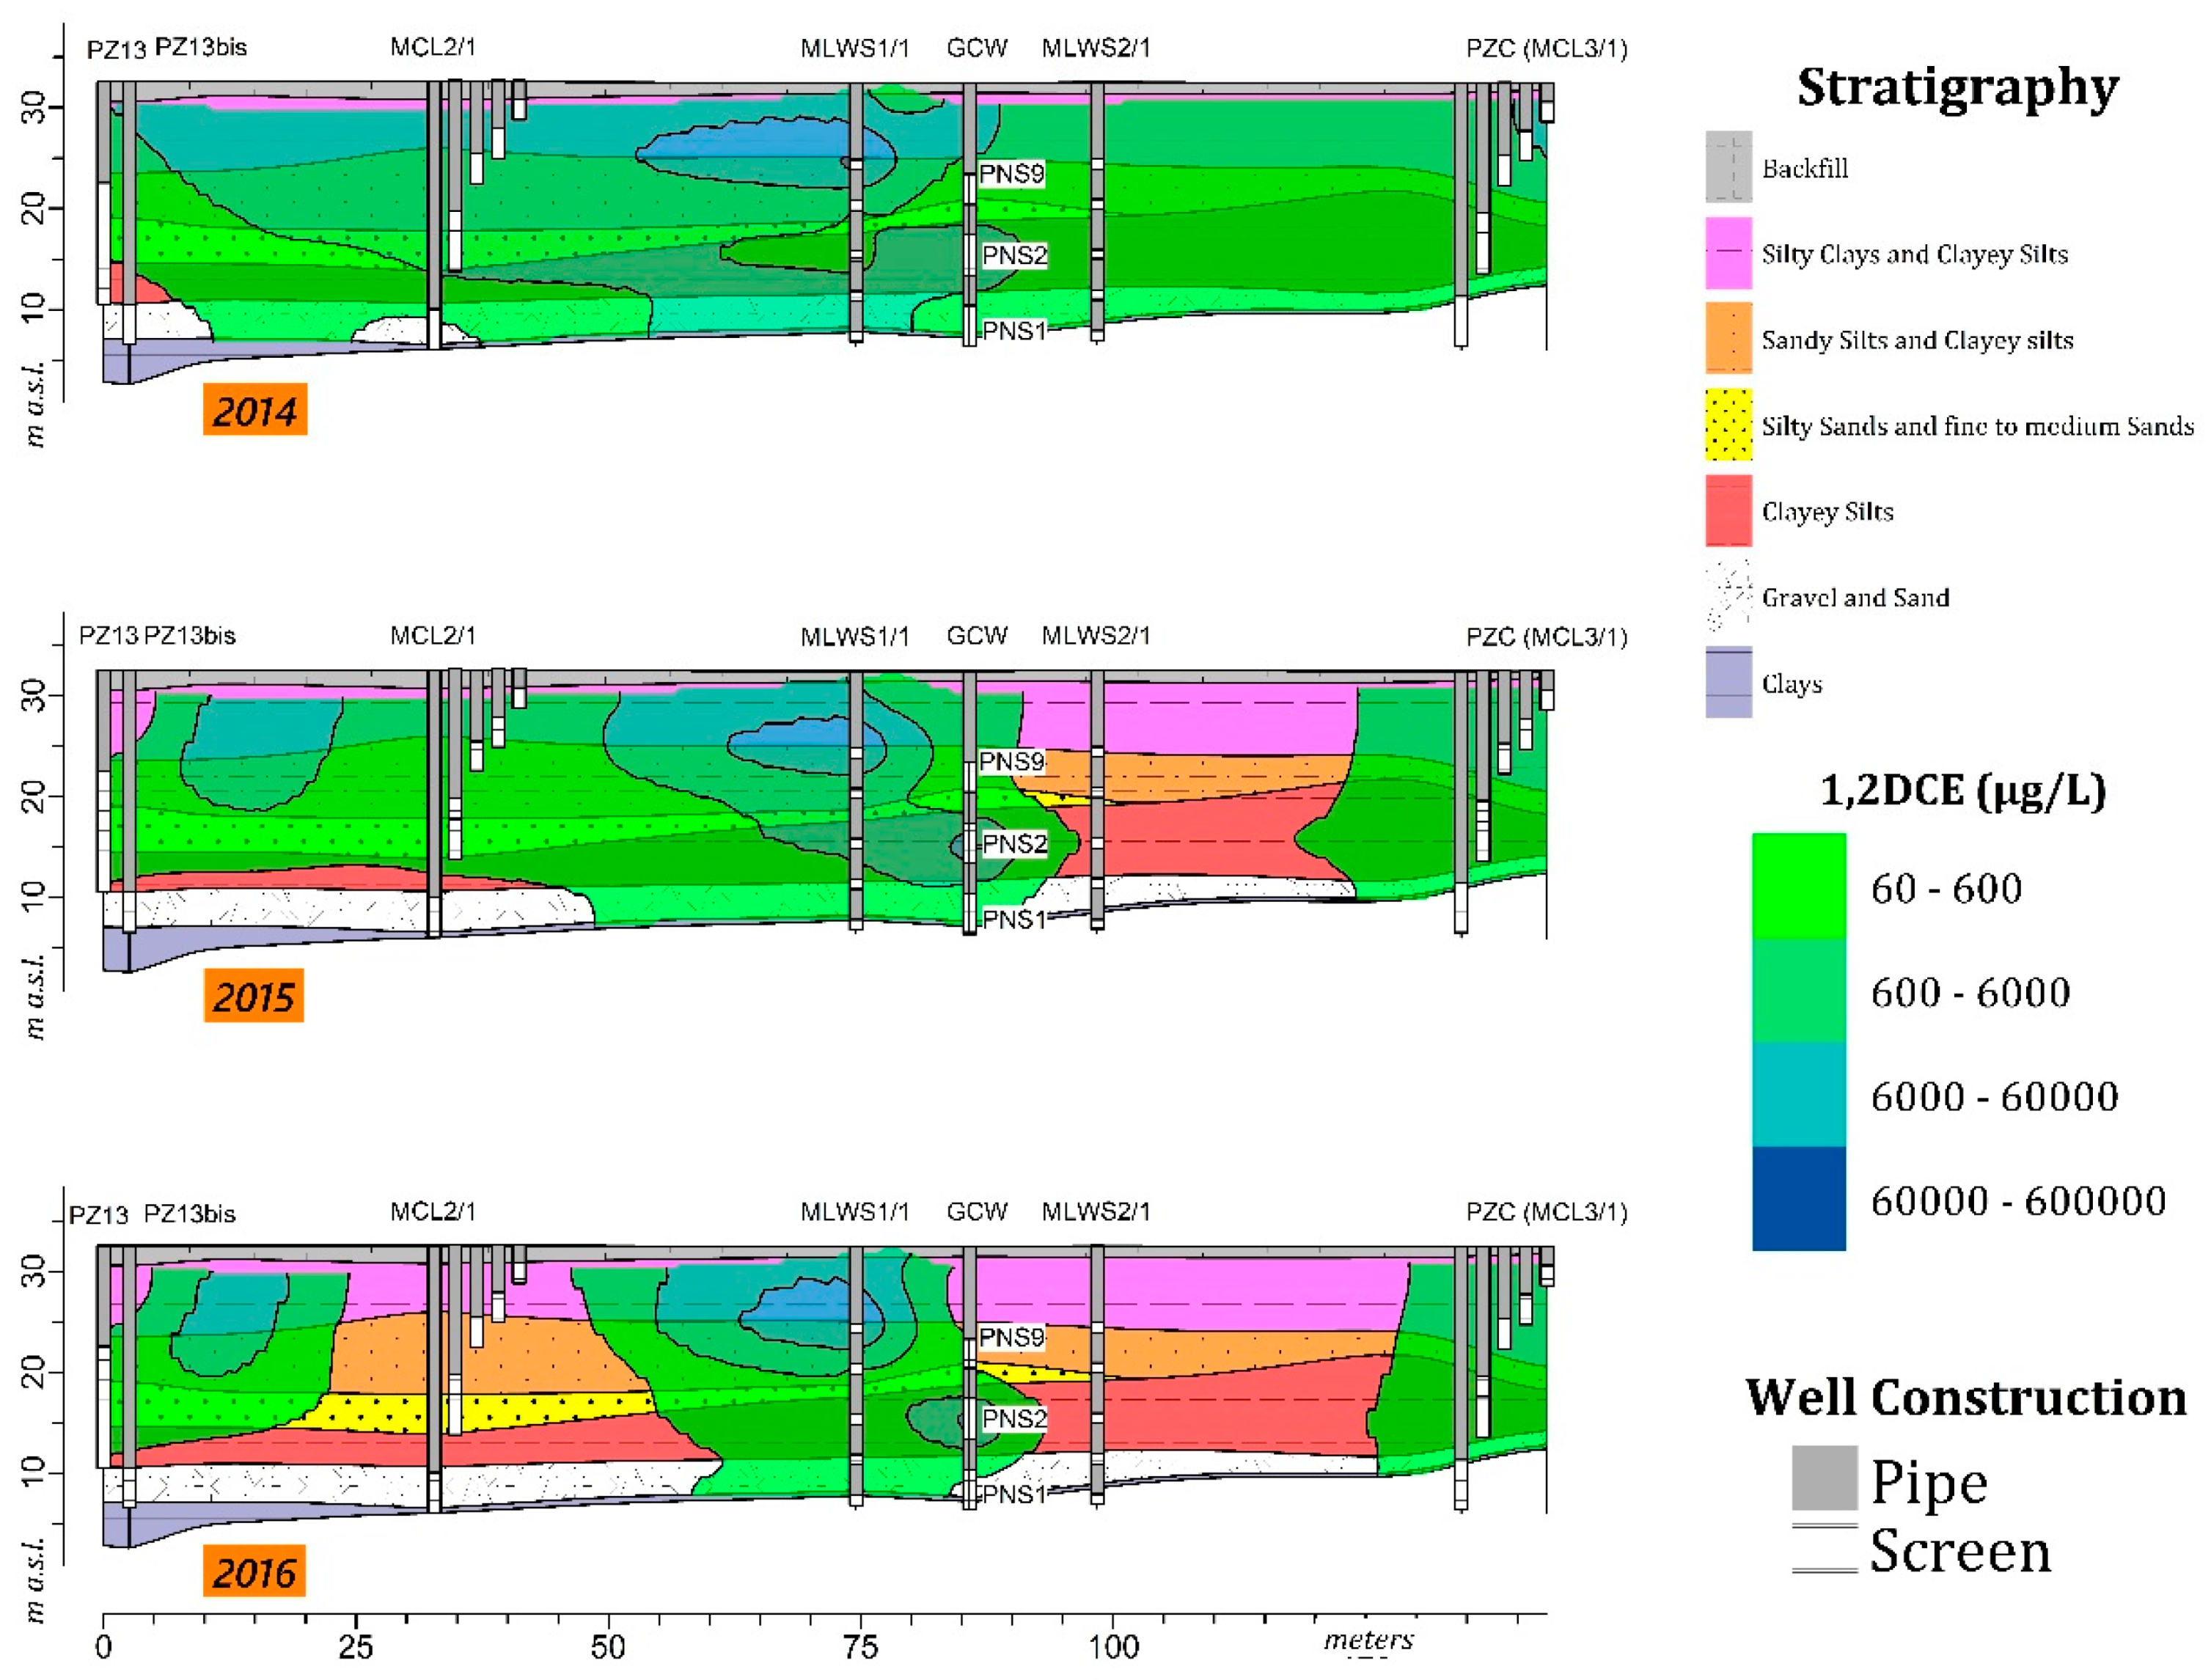Click the Backfill gray legend swatch
Viewport: 2211px width, 1680px height.
click(1728, 167)
